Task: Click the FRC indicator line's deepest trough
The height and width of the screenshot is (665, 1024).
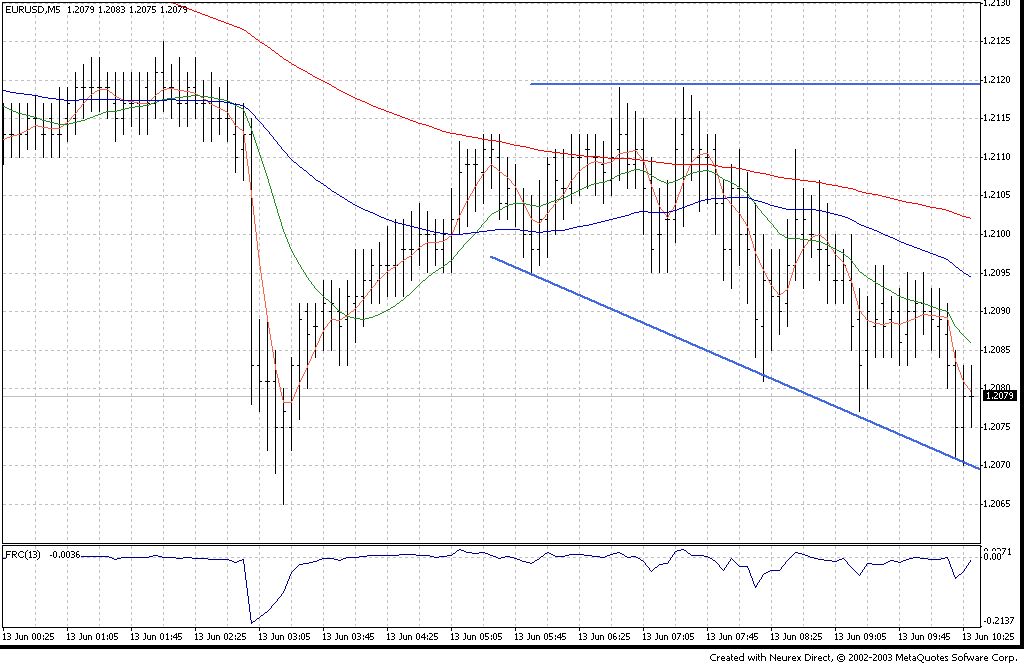Action: 251,623
